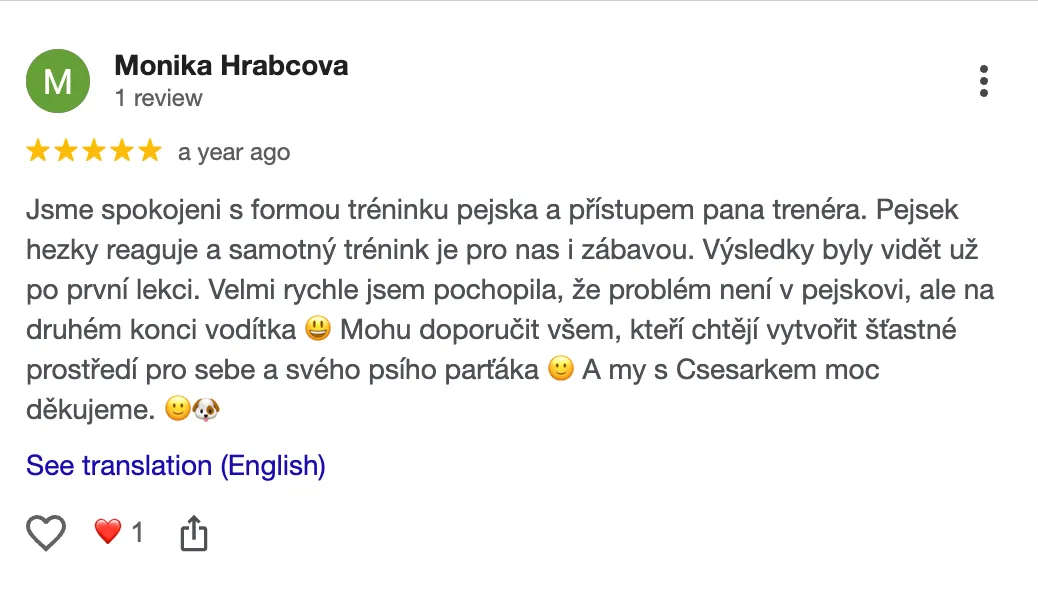Open the three-dot more options menu
The width and height of the screenshot is (1038, 596).
click(x=984, y=81)
